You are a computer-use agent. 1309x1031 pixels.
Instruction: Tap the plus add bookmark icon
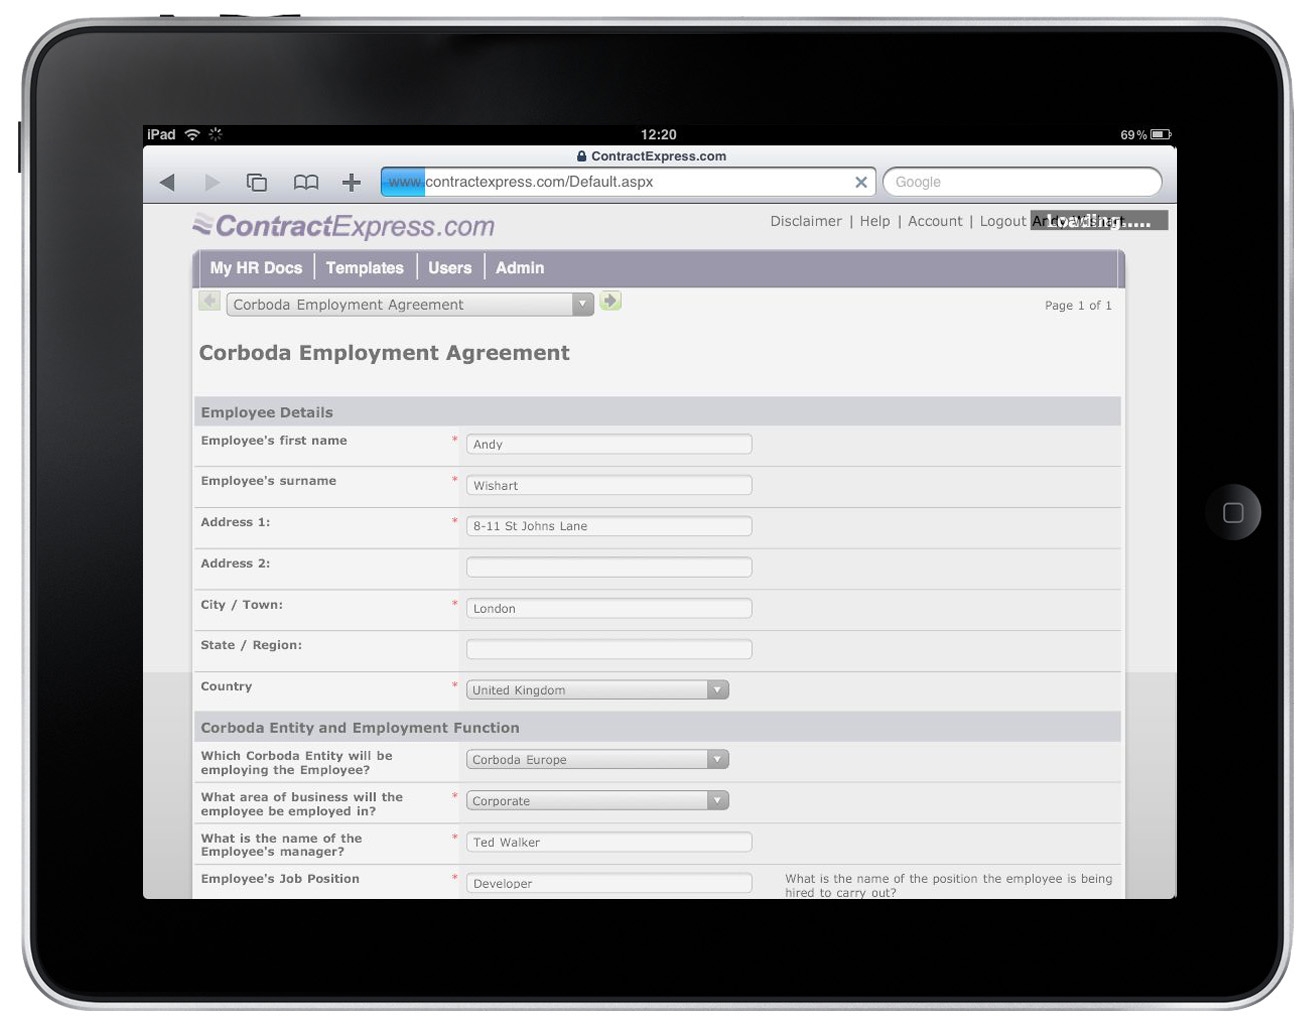(x=351, y=182)
